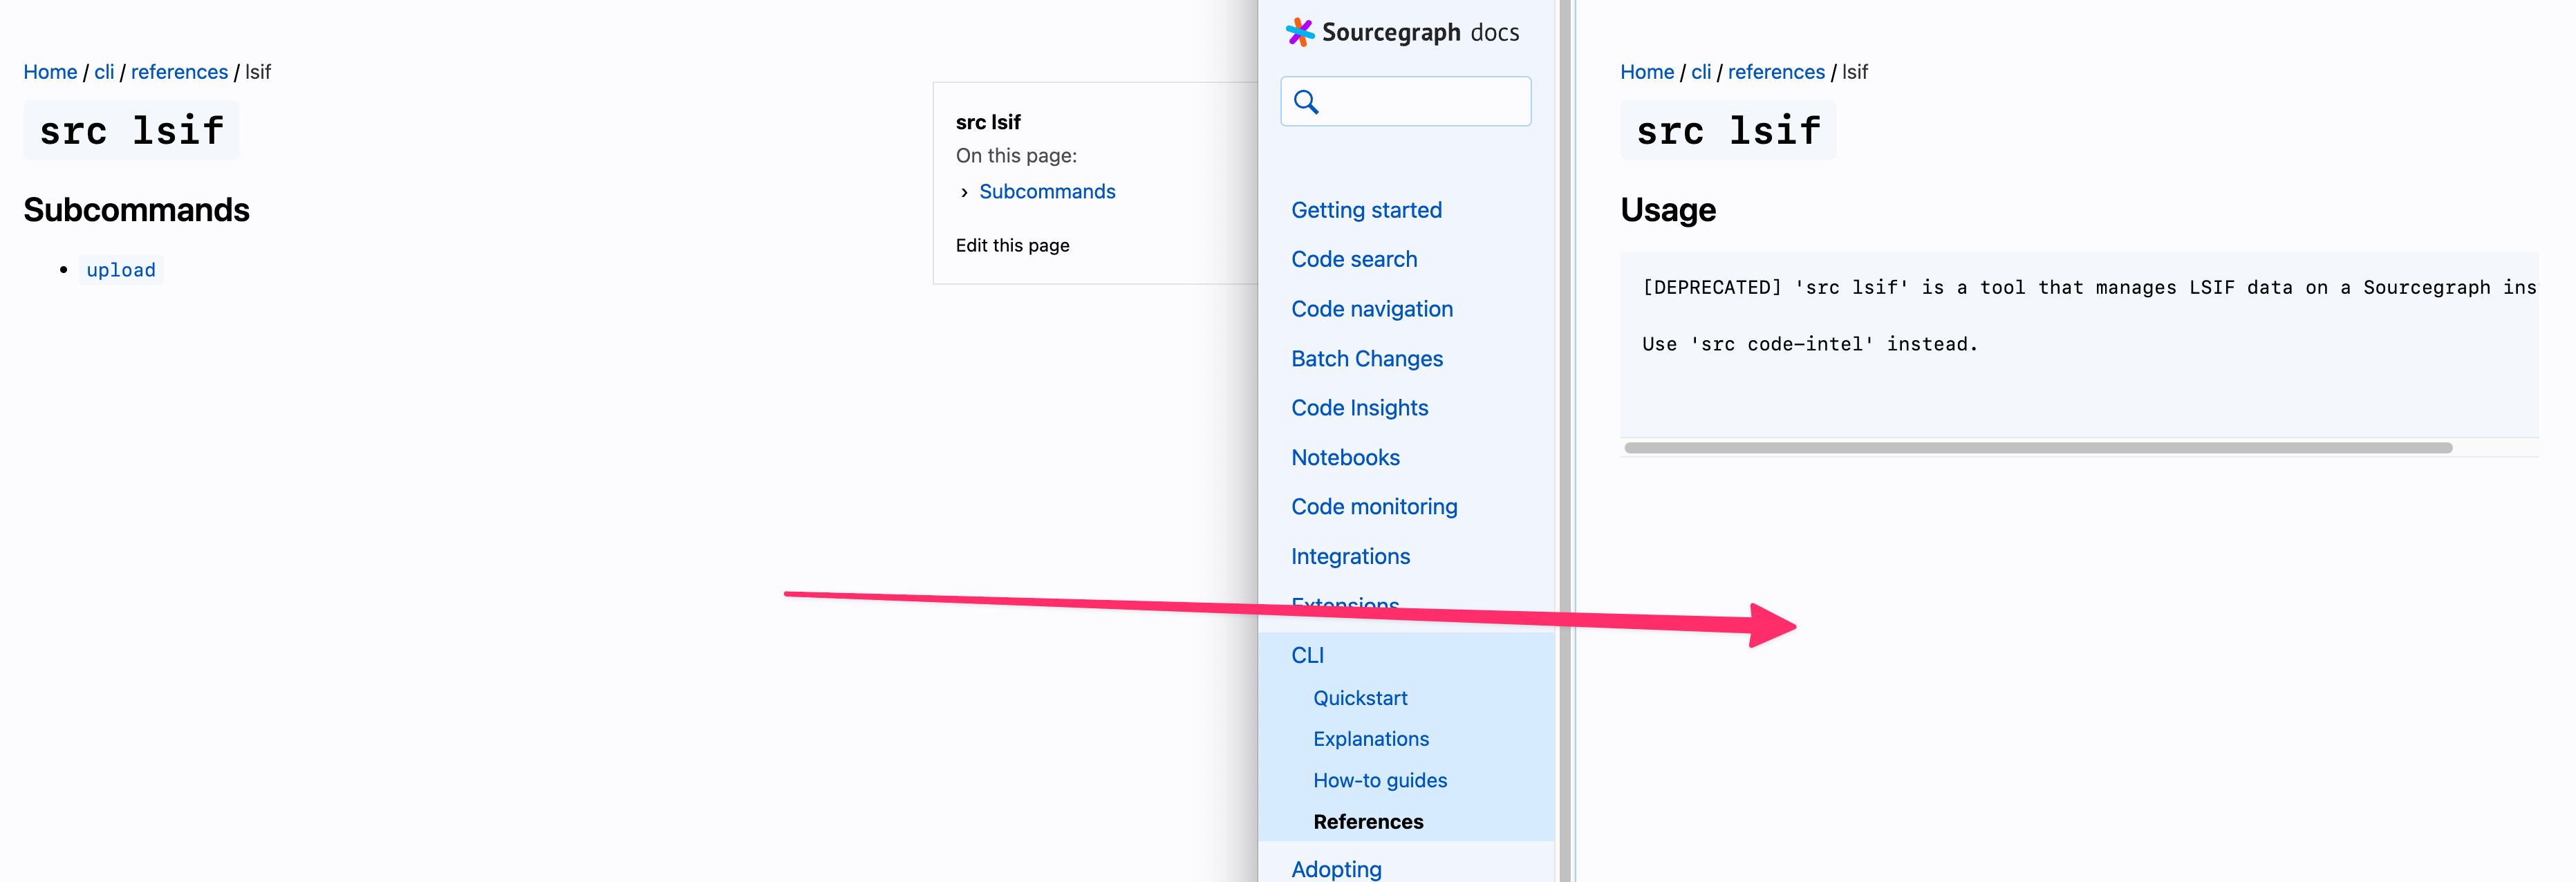
Task: Select the CLI sidebar section
Action: click(1307, 655)
